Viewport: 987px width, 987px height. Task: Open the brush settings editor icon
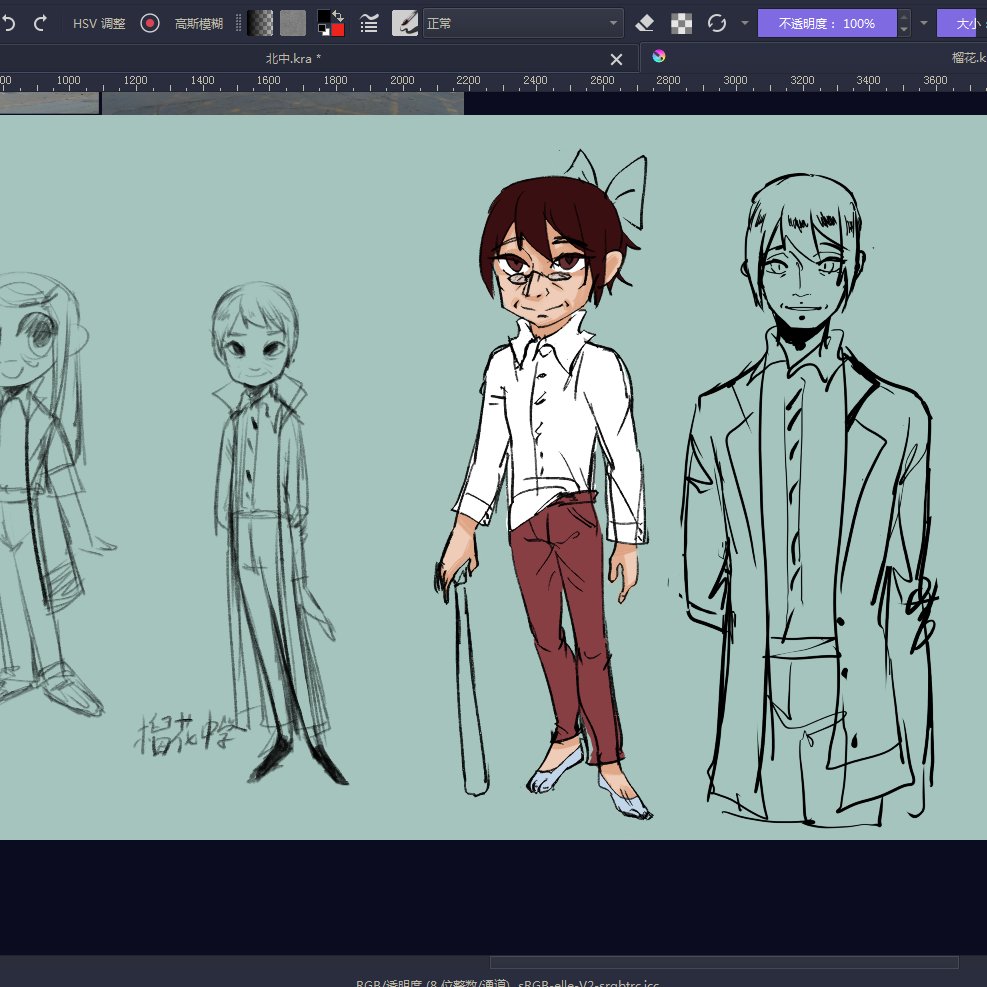point(369,23)
